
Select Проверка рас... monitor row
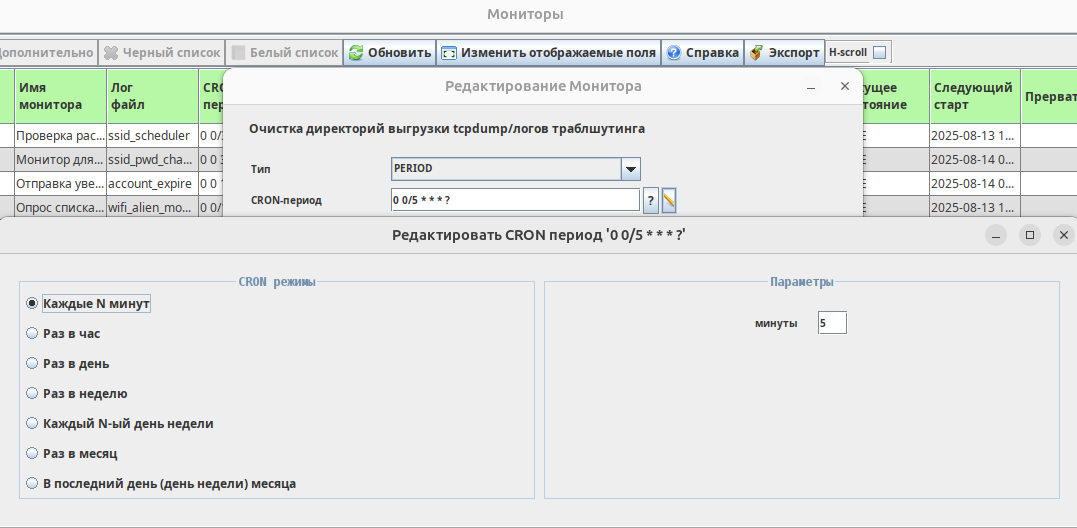tap(60, 135)
